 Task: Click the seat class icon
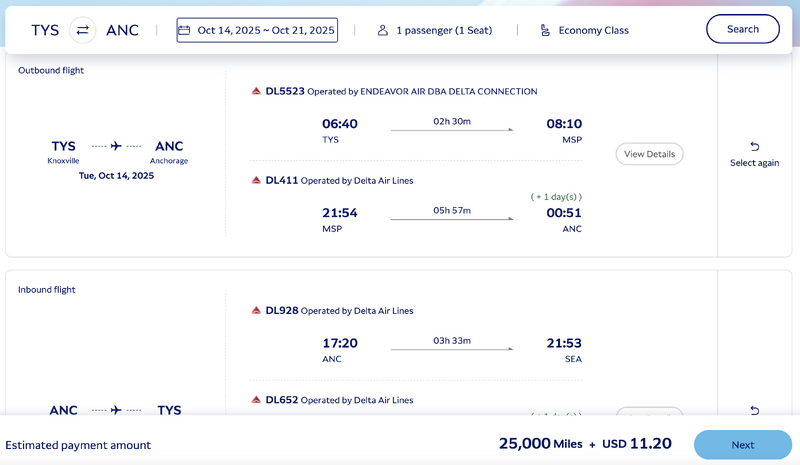click(544, 30)
